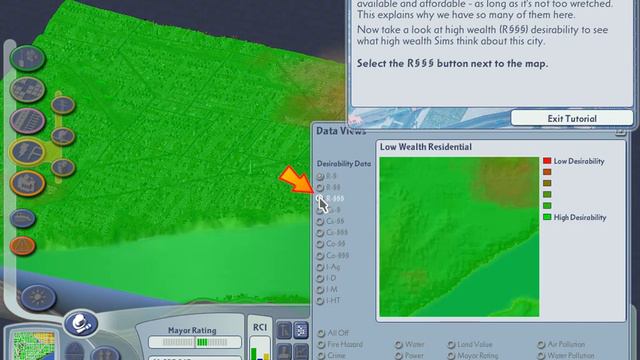The image size is (640, 360).
Task: Select the Co-§§§ desirability option
Action: click(x=333, y=256)
